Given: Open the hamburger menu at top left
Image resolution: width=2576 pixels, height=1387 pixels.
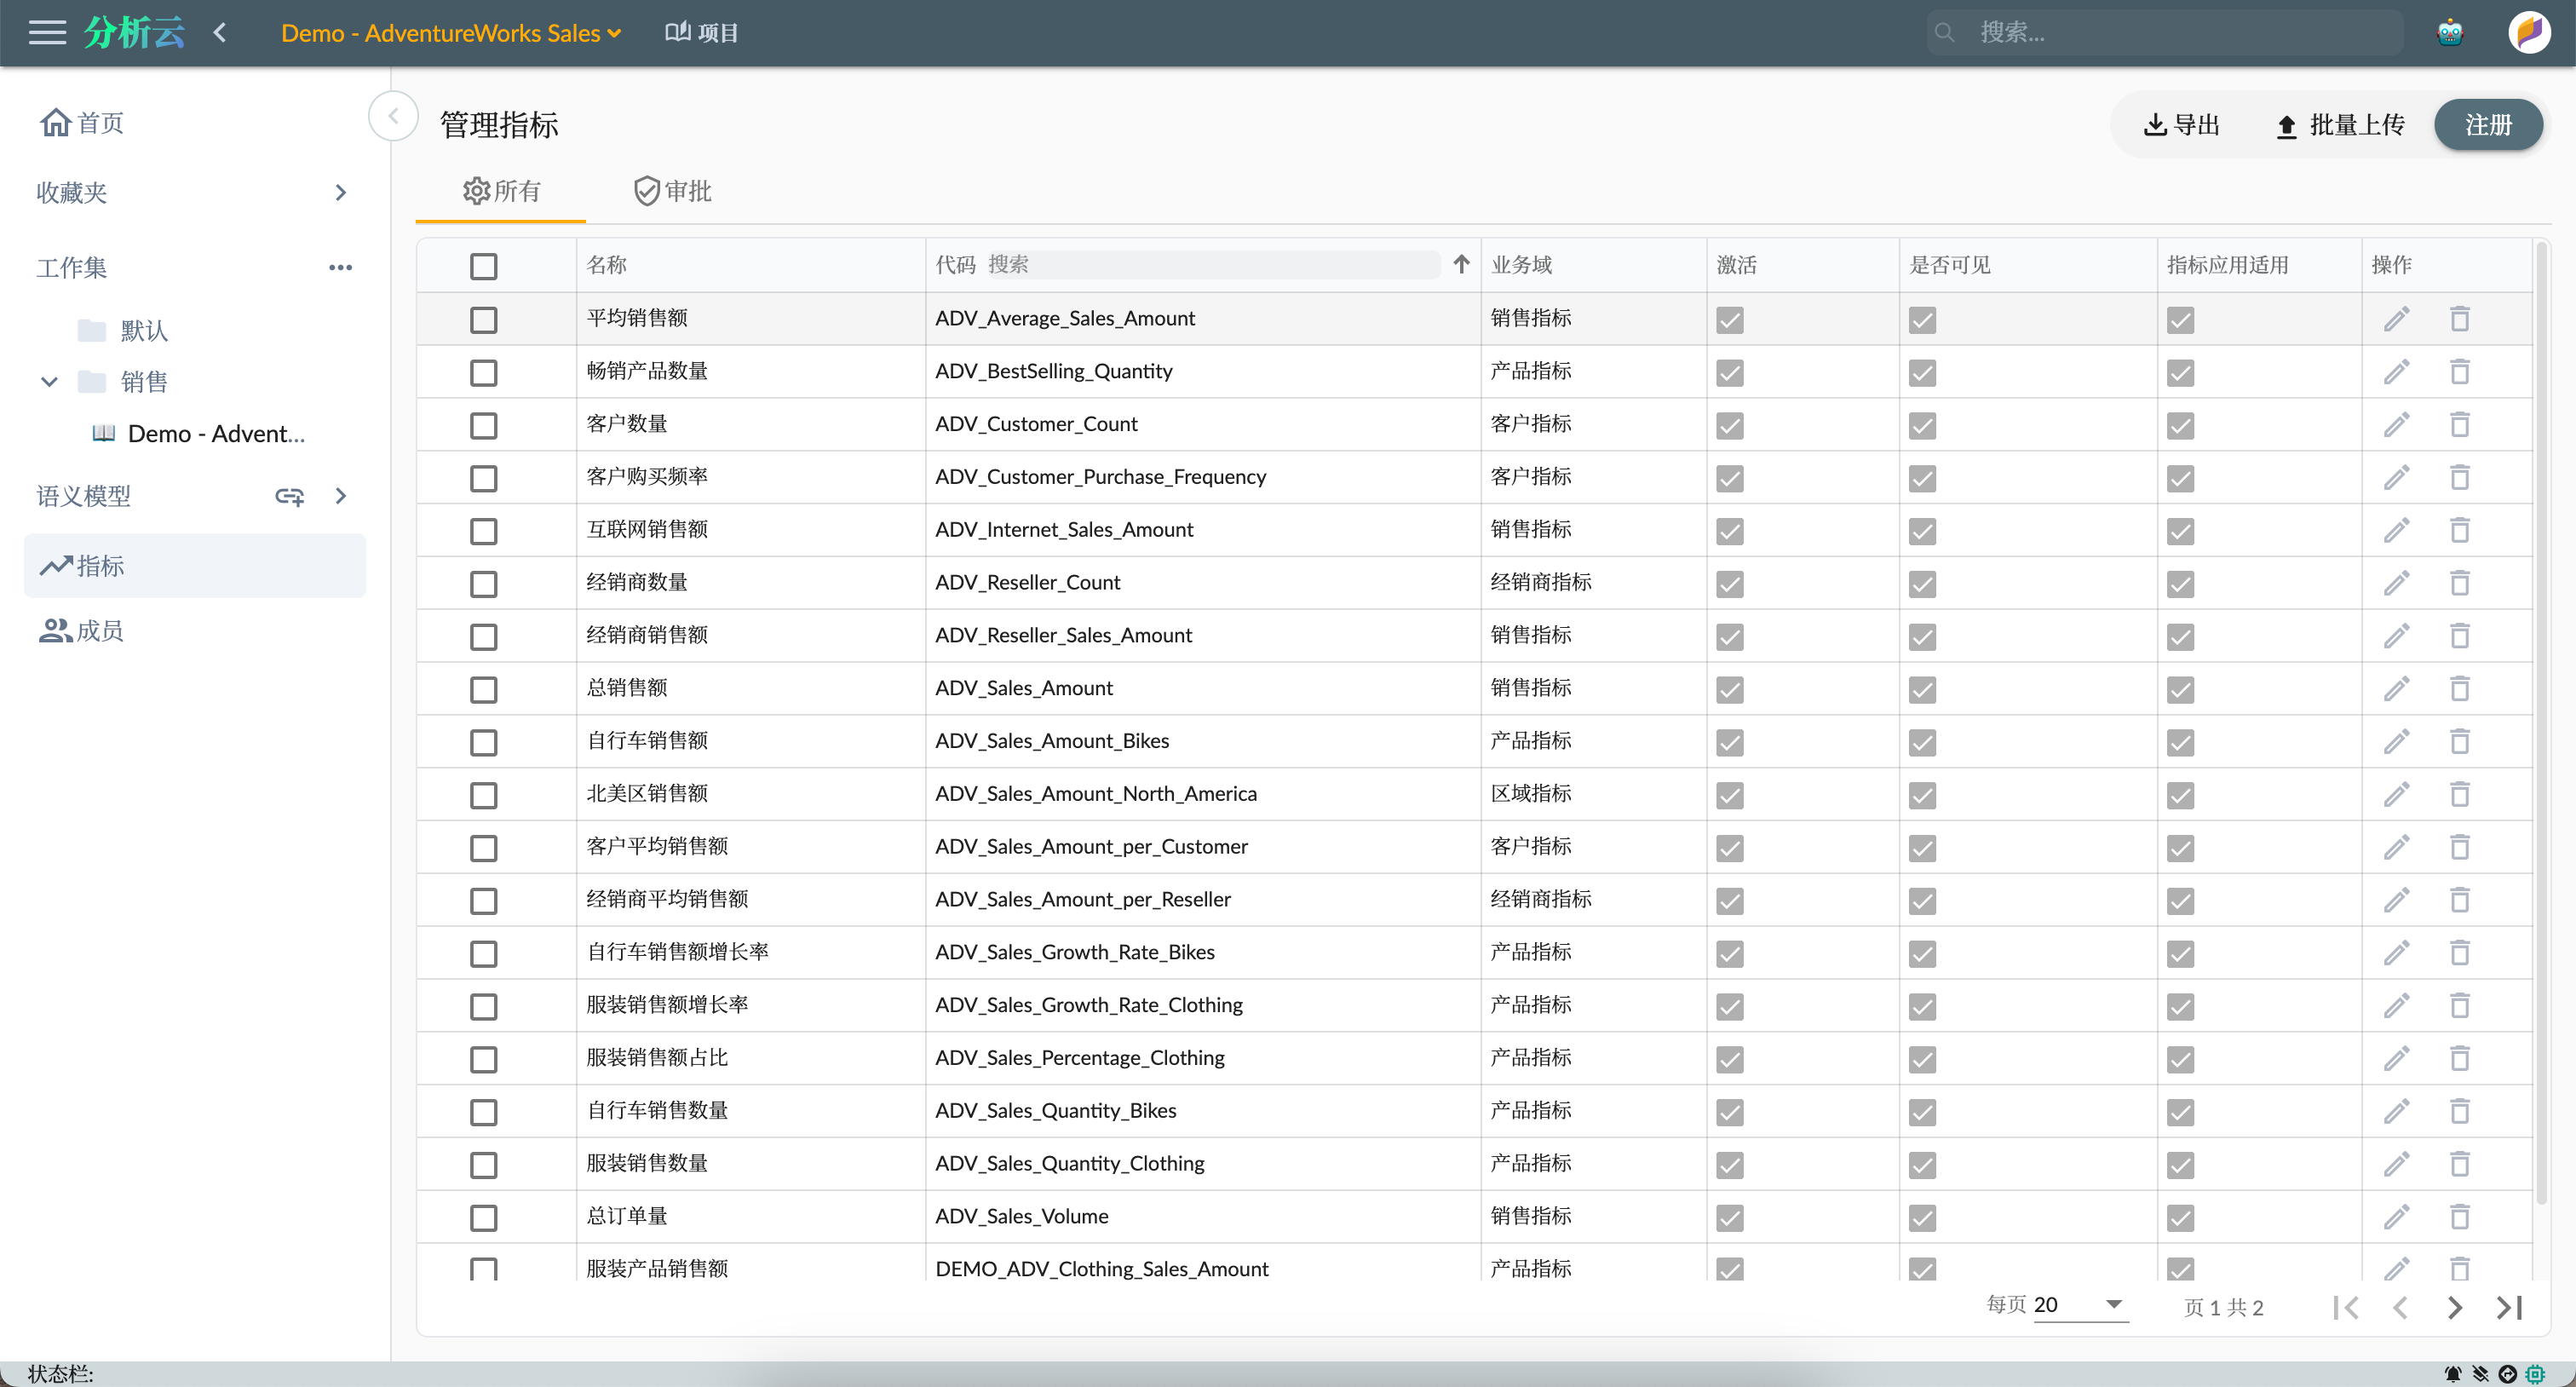Looking at the screenshot, I should click(x=46, y=32).
